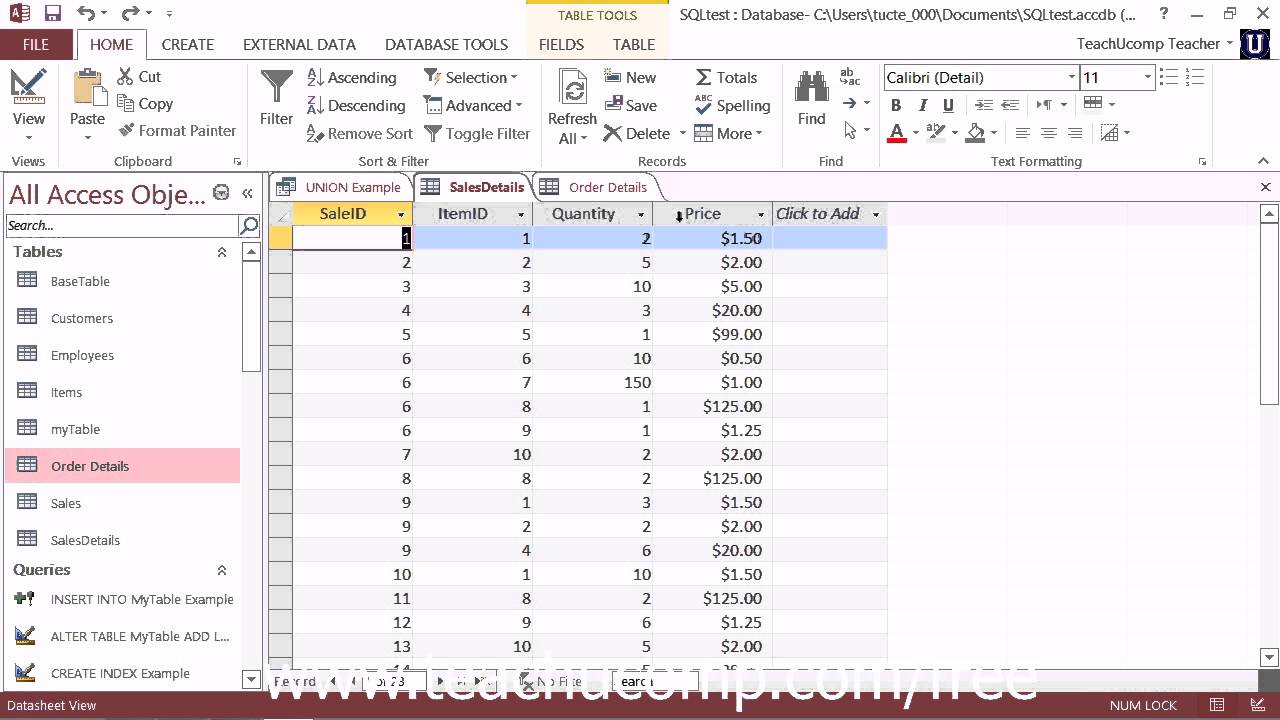1280x720 pixels.
Task: Click the Save icon in quick access toolbar
Action: (53, 14)
